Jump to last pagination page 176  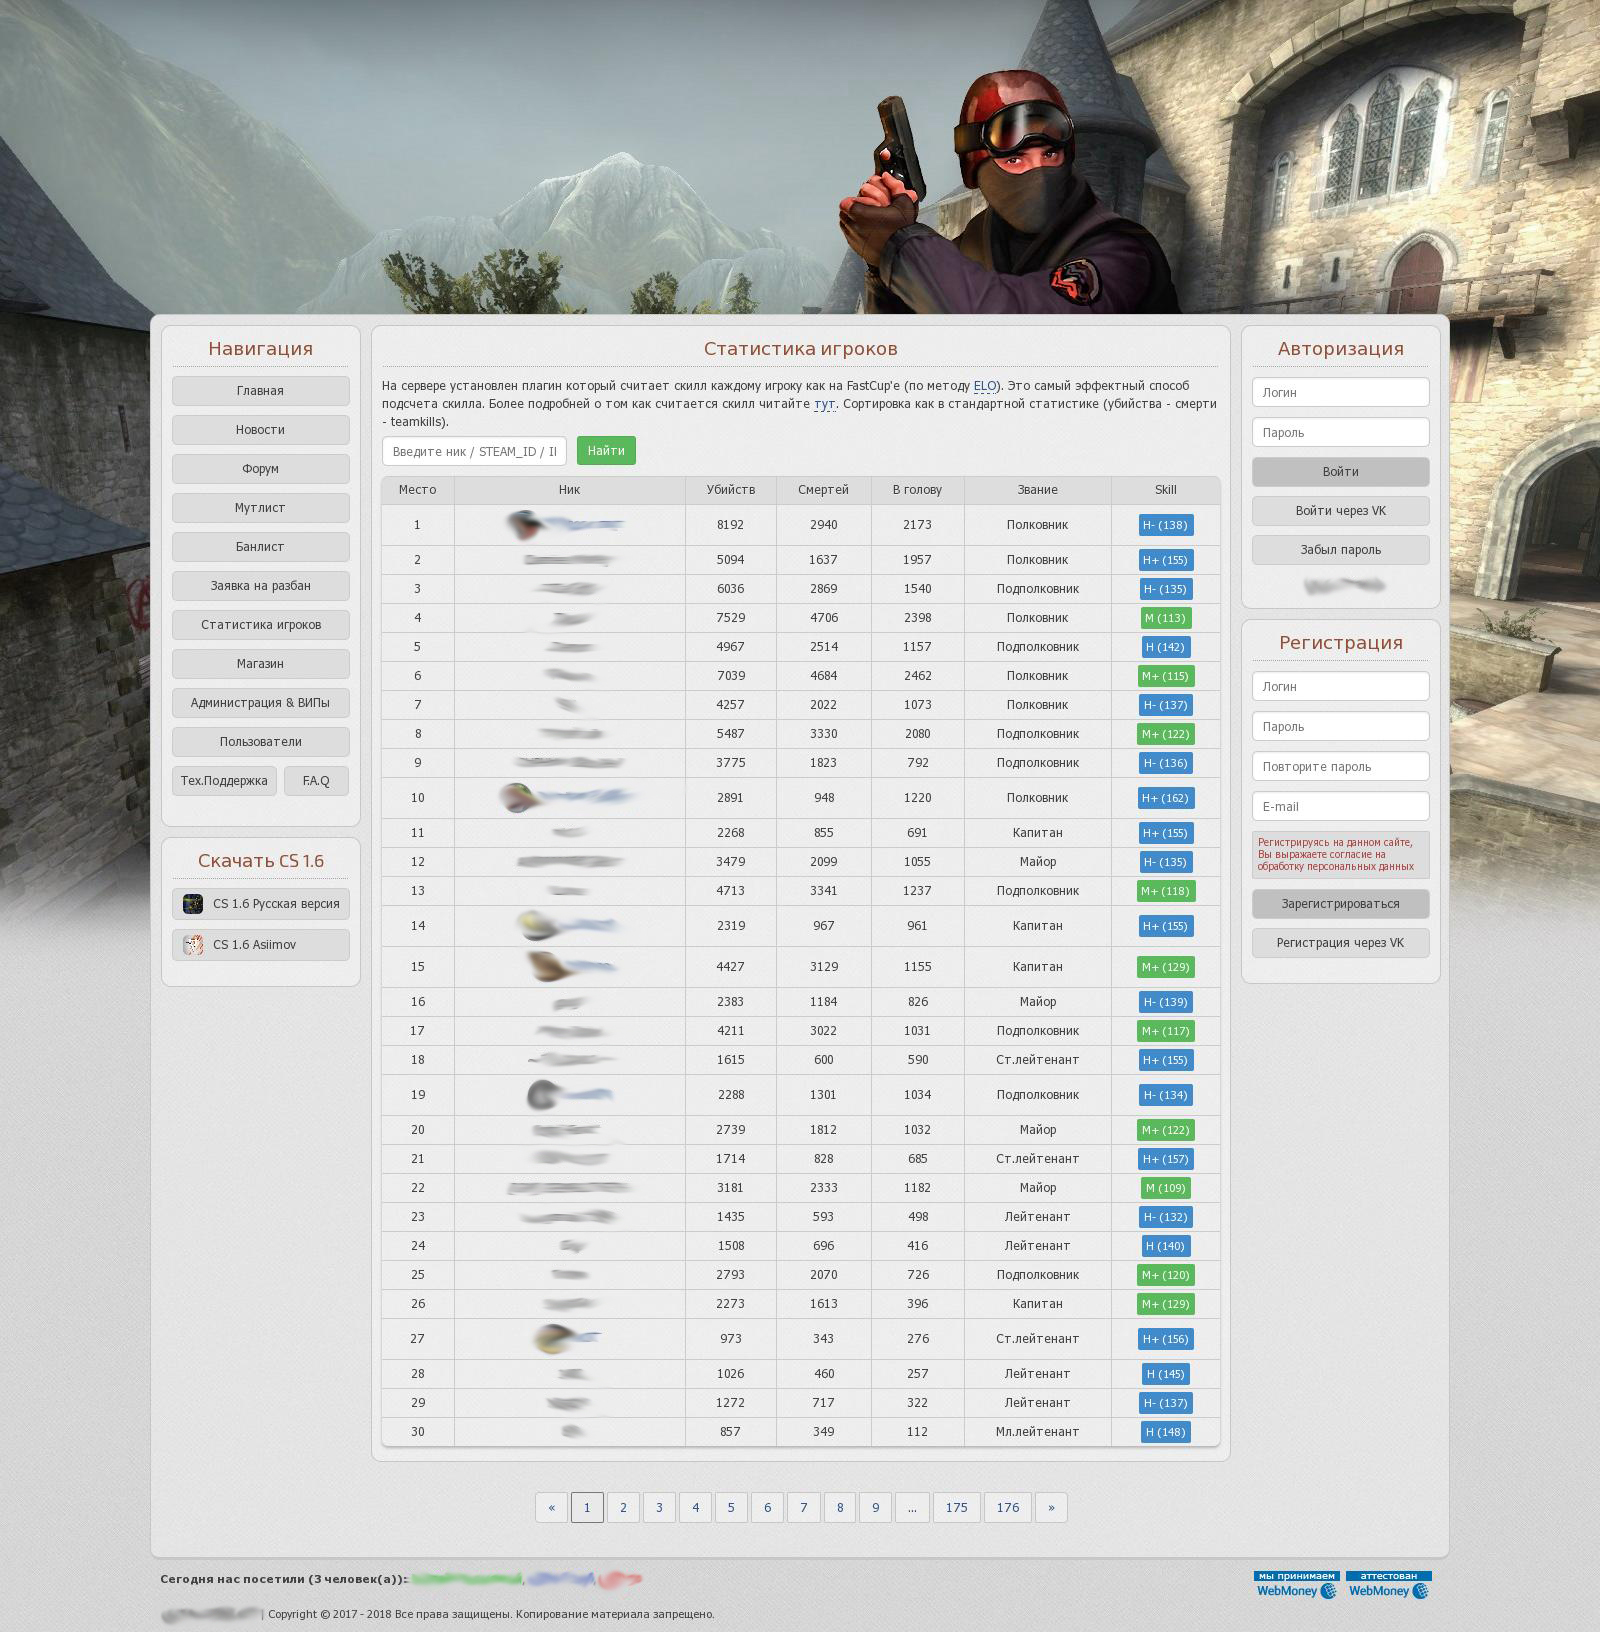(x=1008, y=1507)
